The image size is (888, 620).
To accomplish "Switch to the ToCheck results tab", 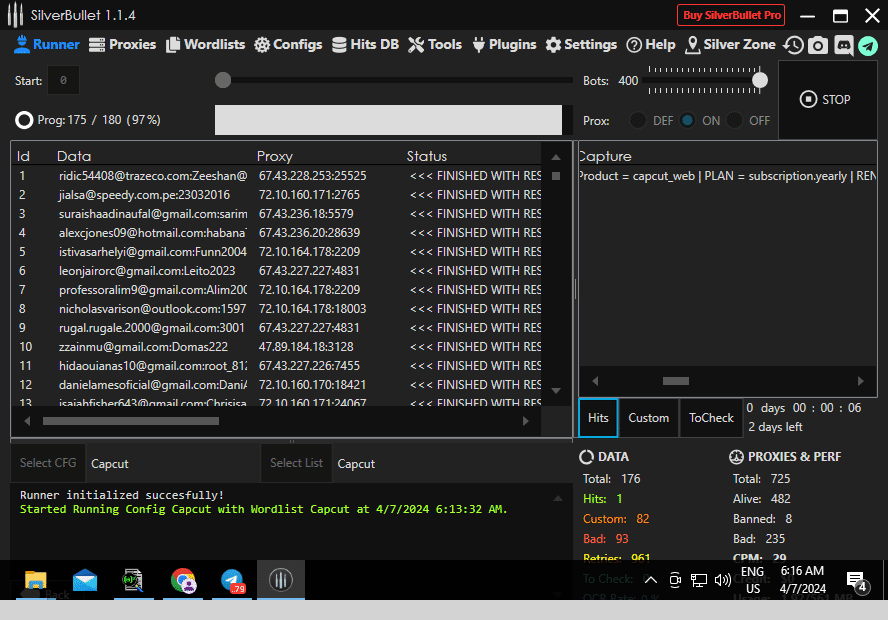I will (711, 418).
